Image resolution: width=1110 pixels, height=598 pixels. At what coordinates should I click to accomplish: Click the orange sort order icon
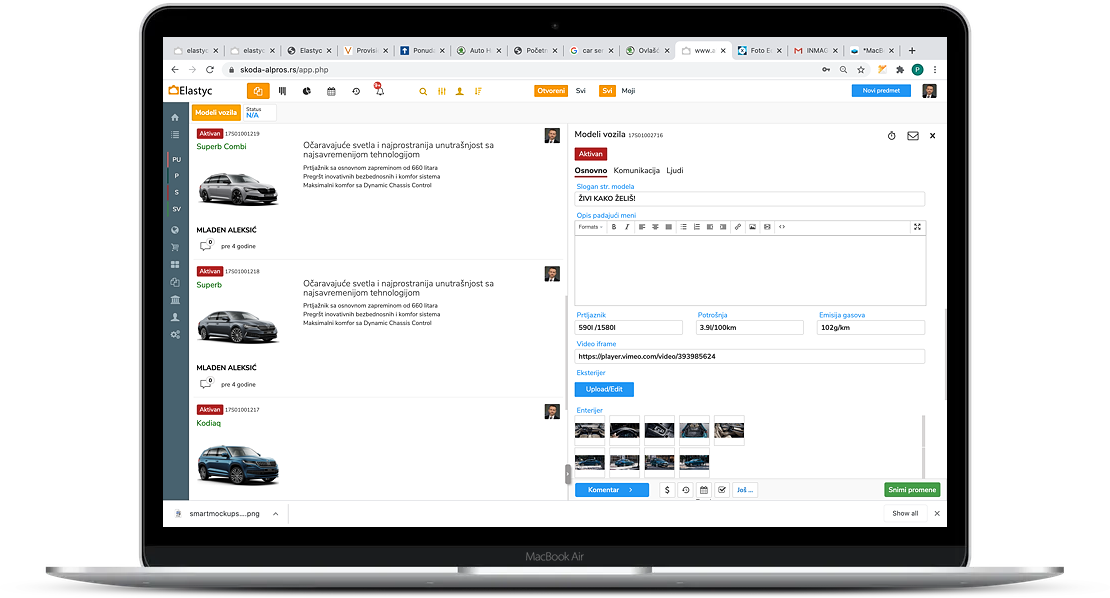(479, 91)
